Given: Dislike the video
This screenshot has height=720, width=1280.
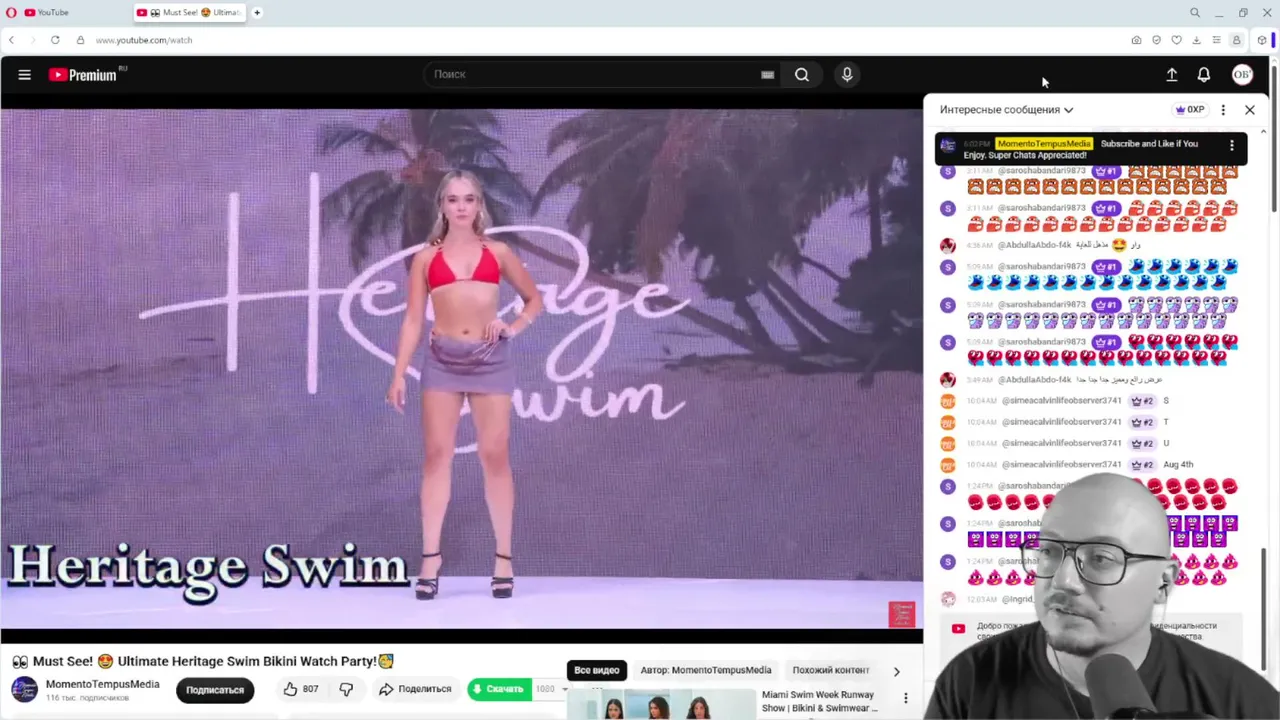Looking at the screenshot, I should click(x=346, y=689).
